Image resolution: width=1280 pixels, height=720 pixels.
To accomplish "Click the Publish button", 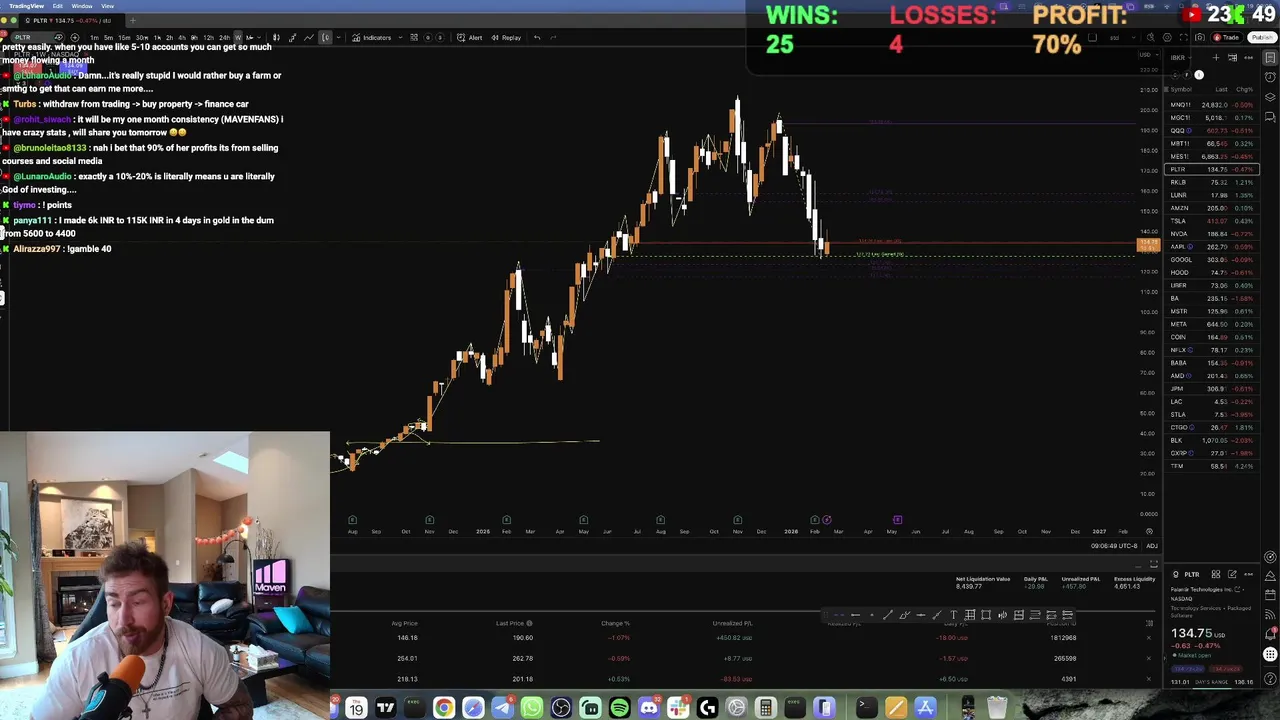I will [1262, 38].
